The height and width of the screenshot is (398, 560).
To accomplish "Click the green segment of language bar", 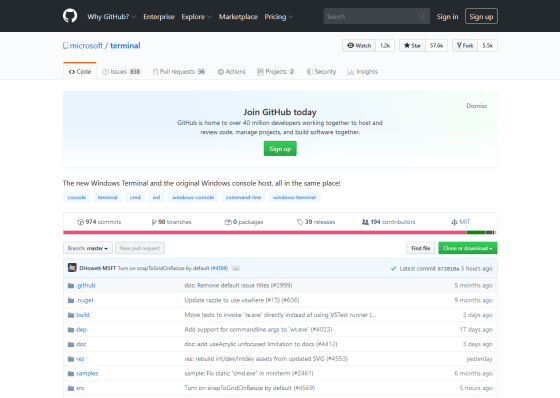I will pyautogui.click(x=476, y=233).
